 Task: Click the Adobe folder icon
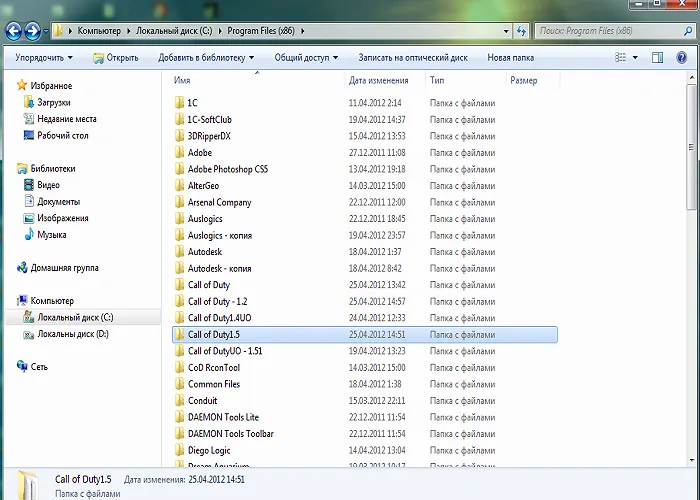[x=179, y=152]
